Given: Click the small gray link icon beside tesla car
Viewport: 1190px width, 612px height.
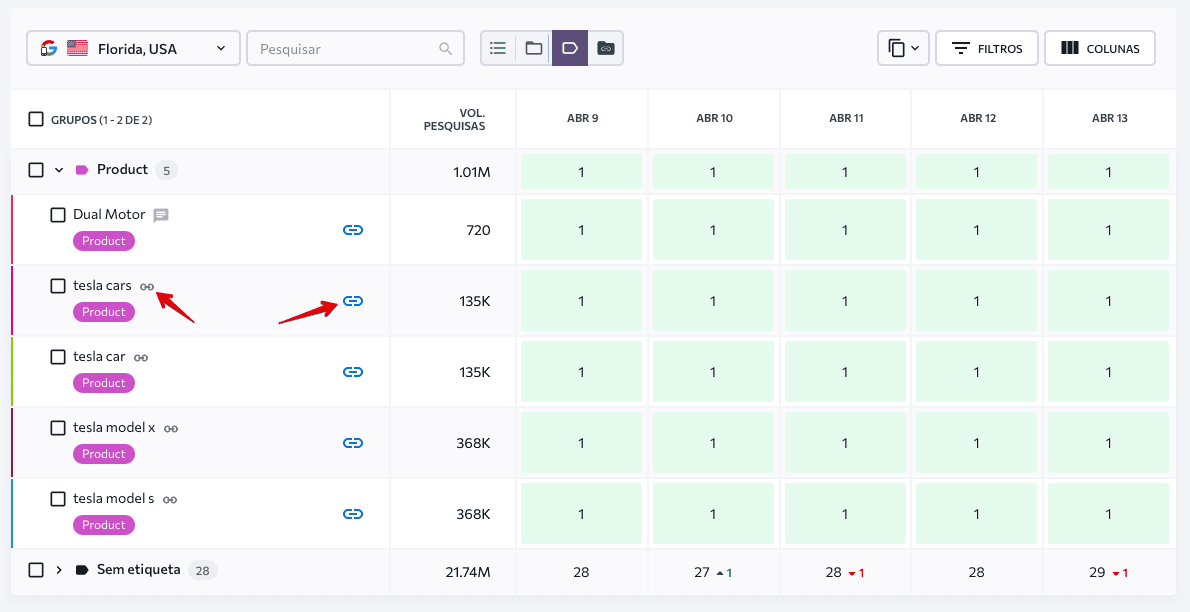Looking at the screenshot, I should 141,358.
